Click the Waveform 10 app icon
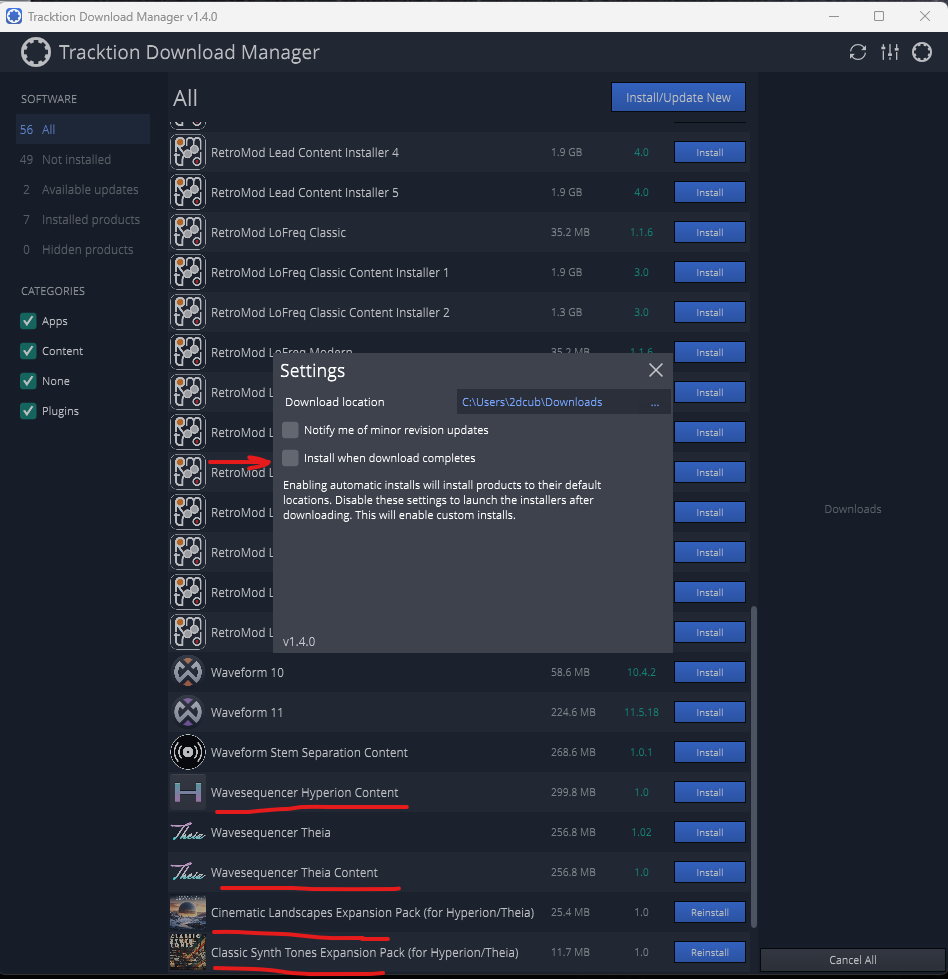This screenshot has width=948, height=979. pyautogui.click(x=188, y=672)
